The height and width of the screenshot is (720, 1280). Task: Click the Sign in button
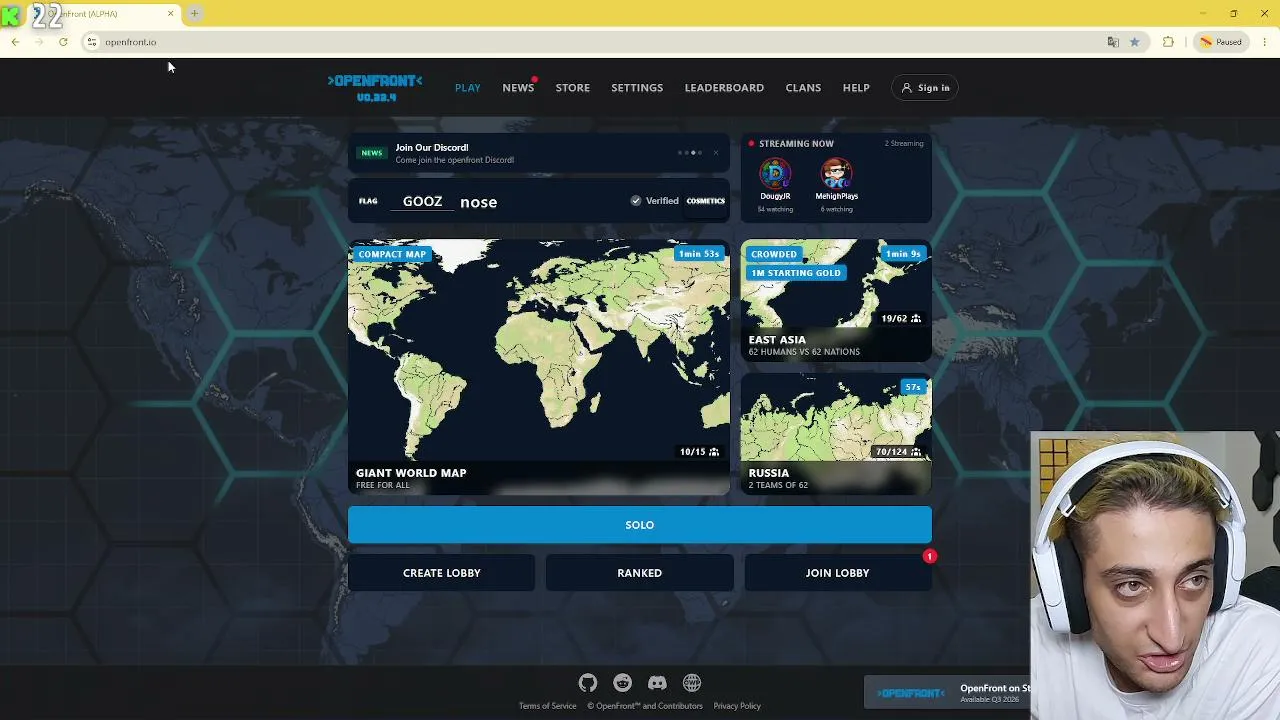click(x=926, y=88)
